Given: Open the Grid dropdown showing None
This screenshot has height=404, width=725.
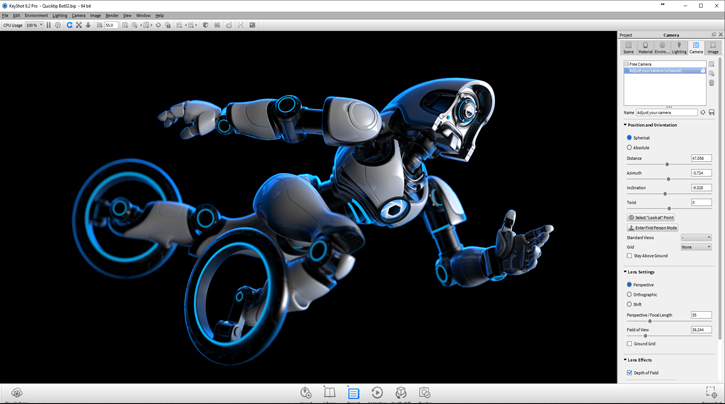Looking at the screenshot, I should point(696,247).
